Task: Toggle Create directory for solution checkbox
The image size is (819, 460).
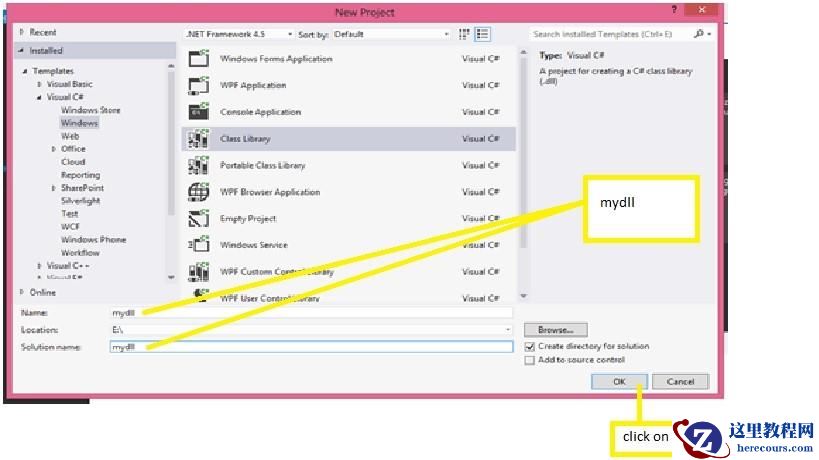Action: click(x=530, y=347)
